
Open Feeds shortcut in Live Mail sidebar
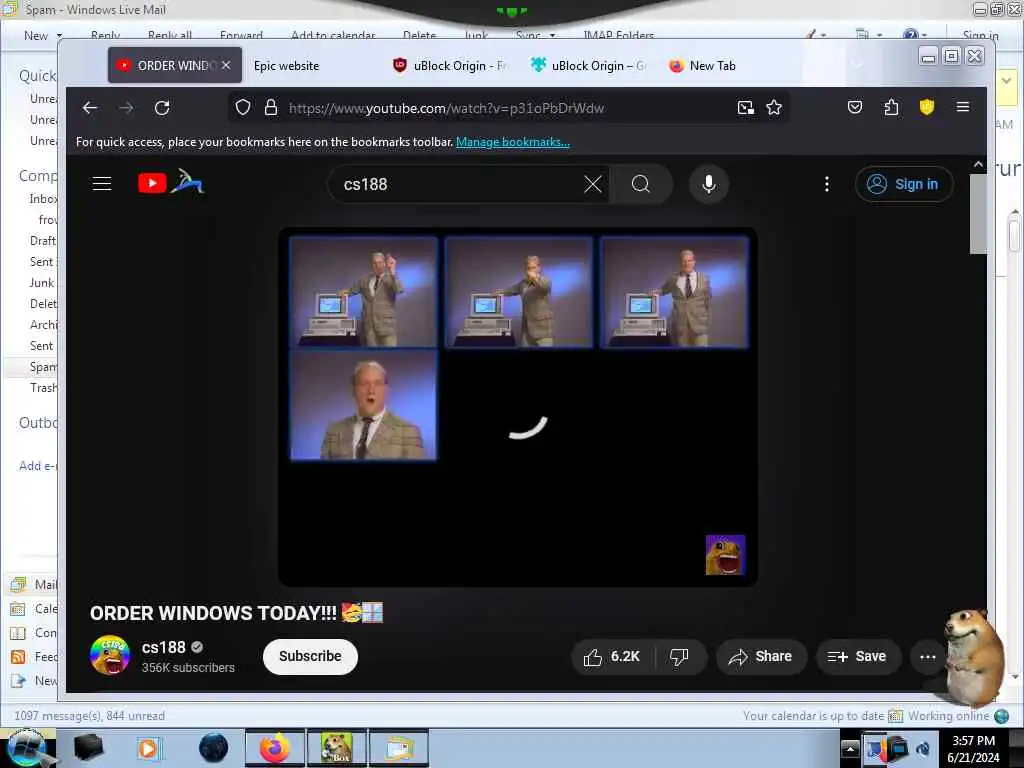(34, 656)
